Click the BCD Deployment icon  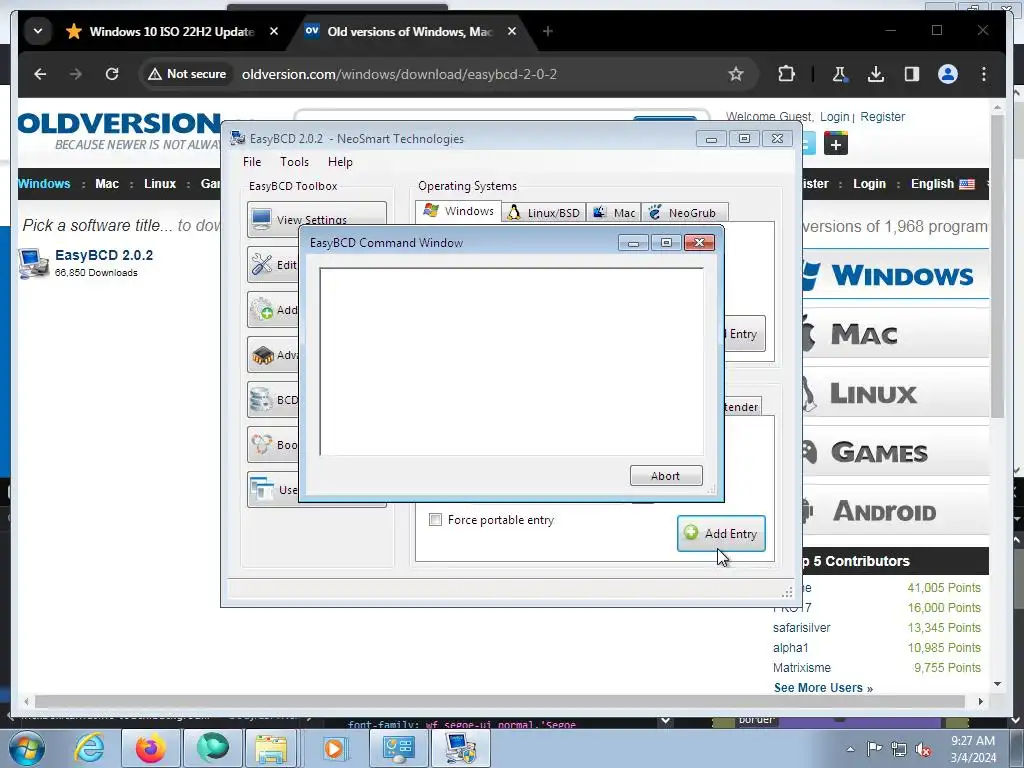[262, 445]
